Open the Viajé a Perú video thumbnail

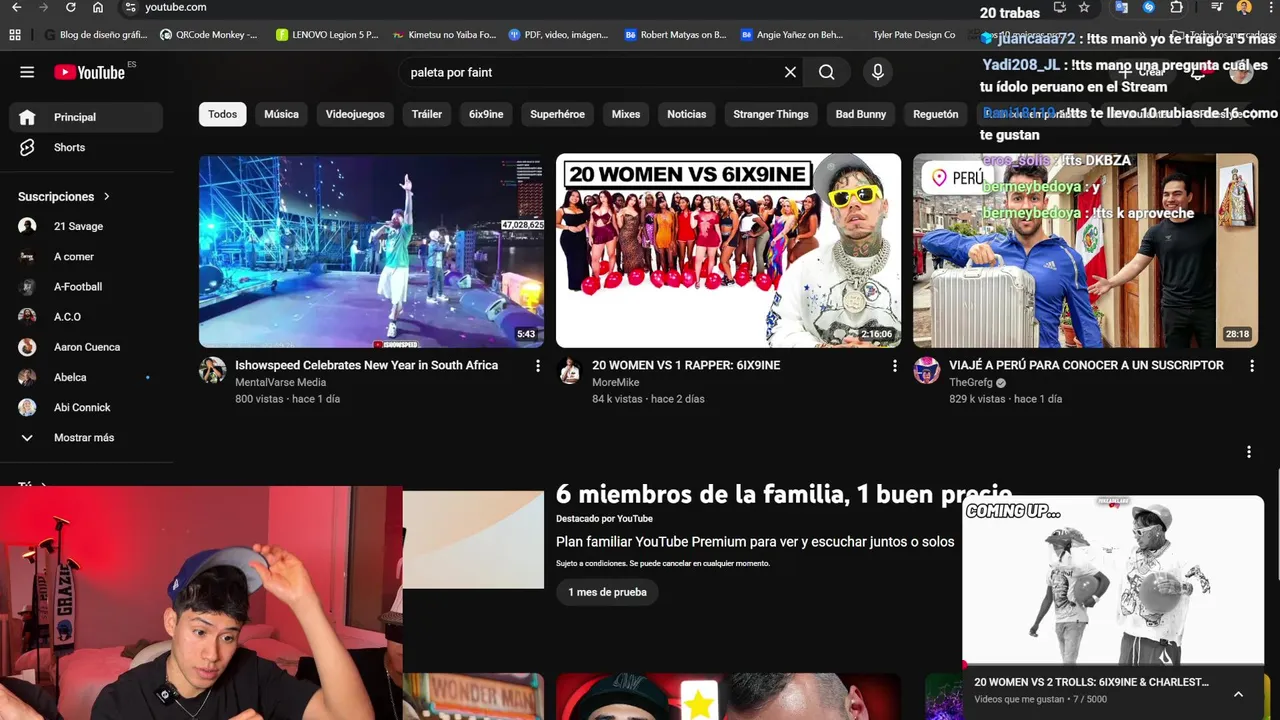(1085, 250)
